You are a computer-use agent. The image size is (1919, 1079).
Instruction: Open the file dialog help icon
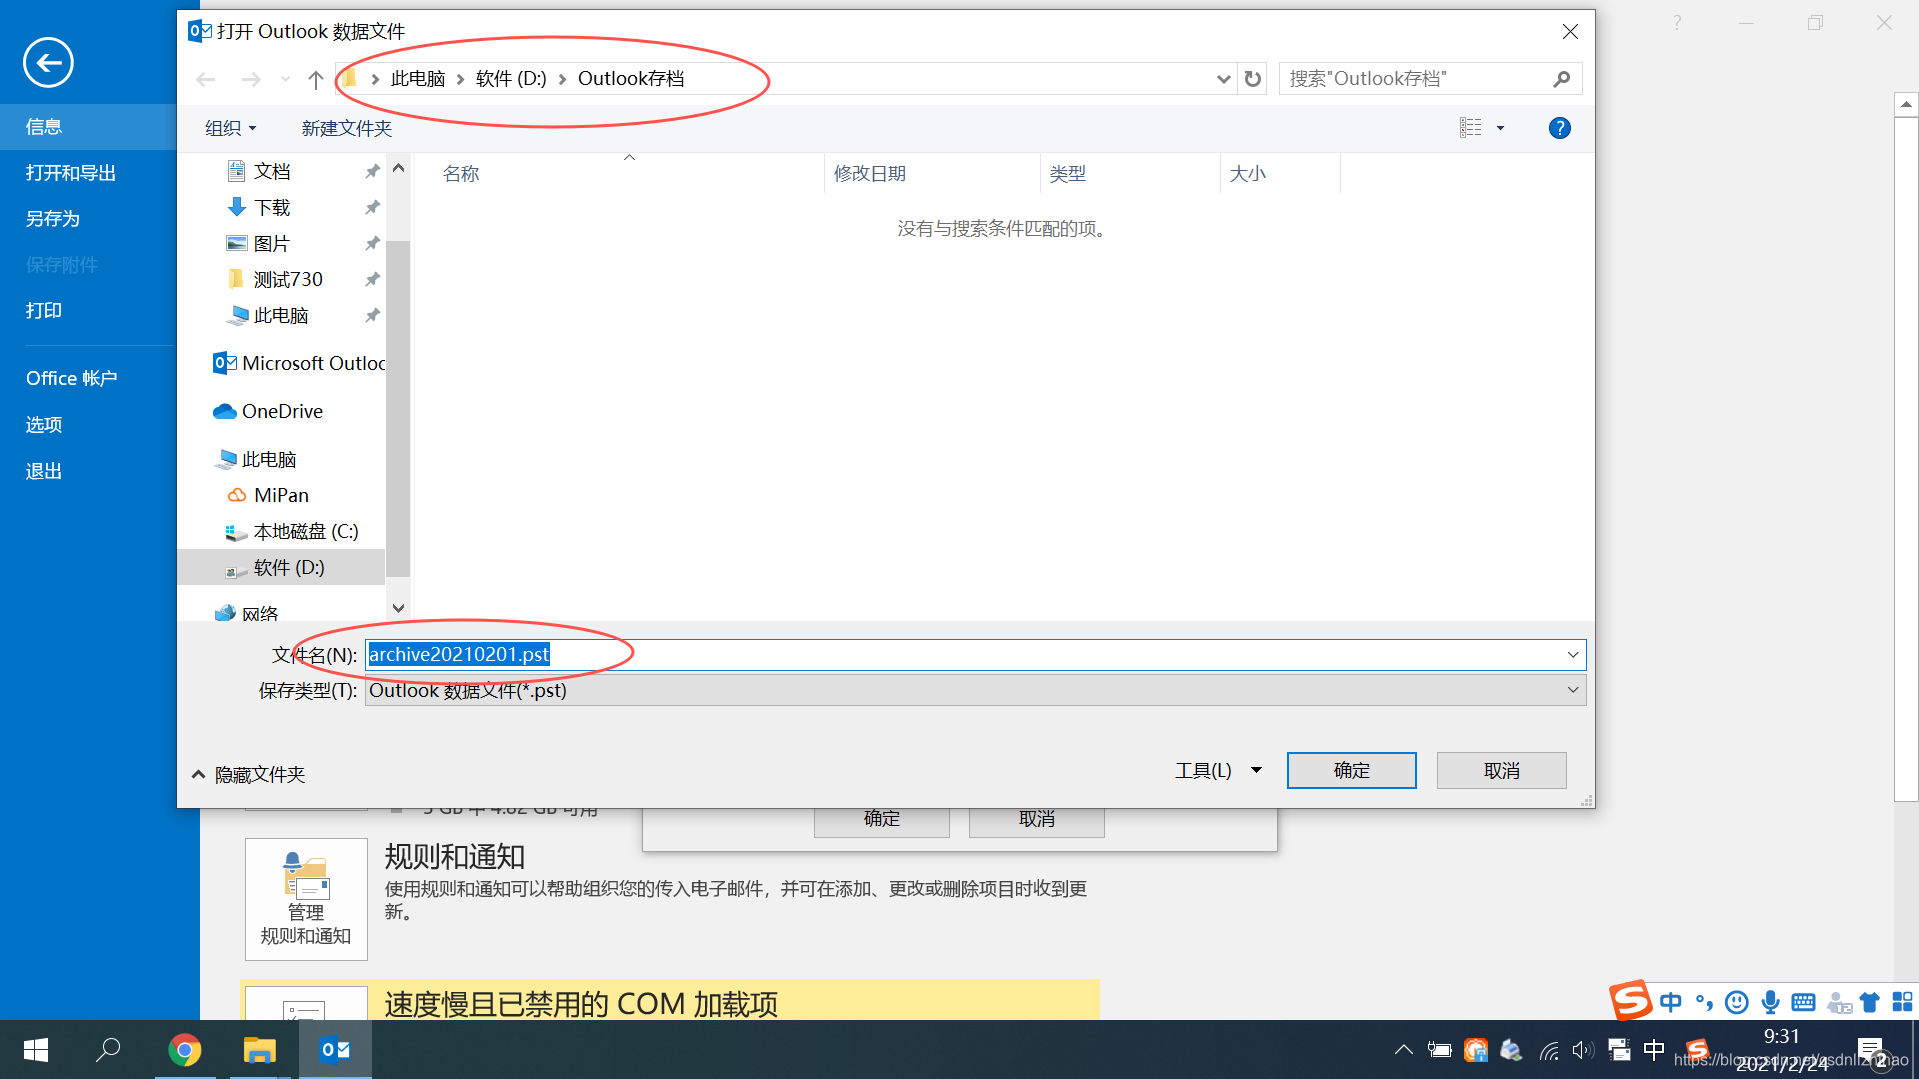tap(1559, 128)
